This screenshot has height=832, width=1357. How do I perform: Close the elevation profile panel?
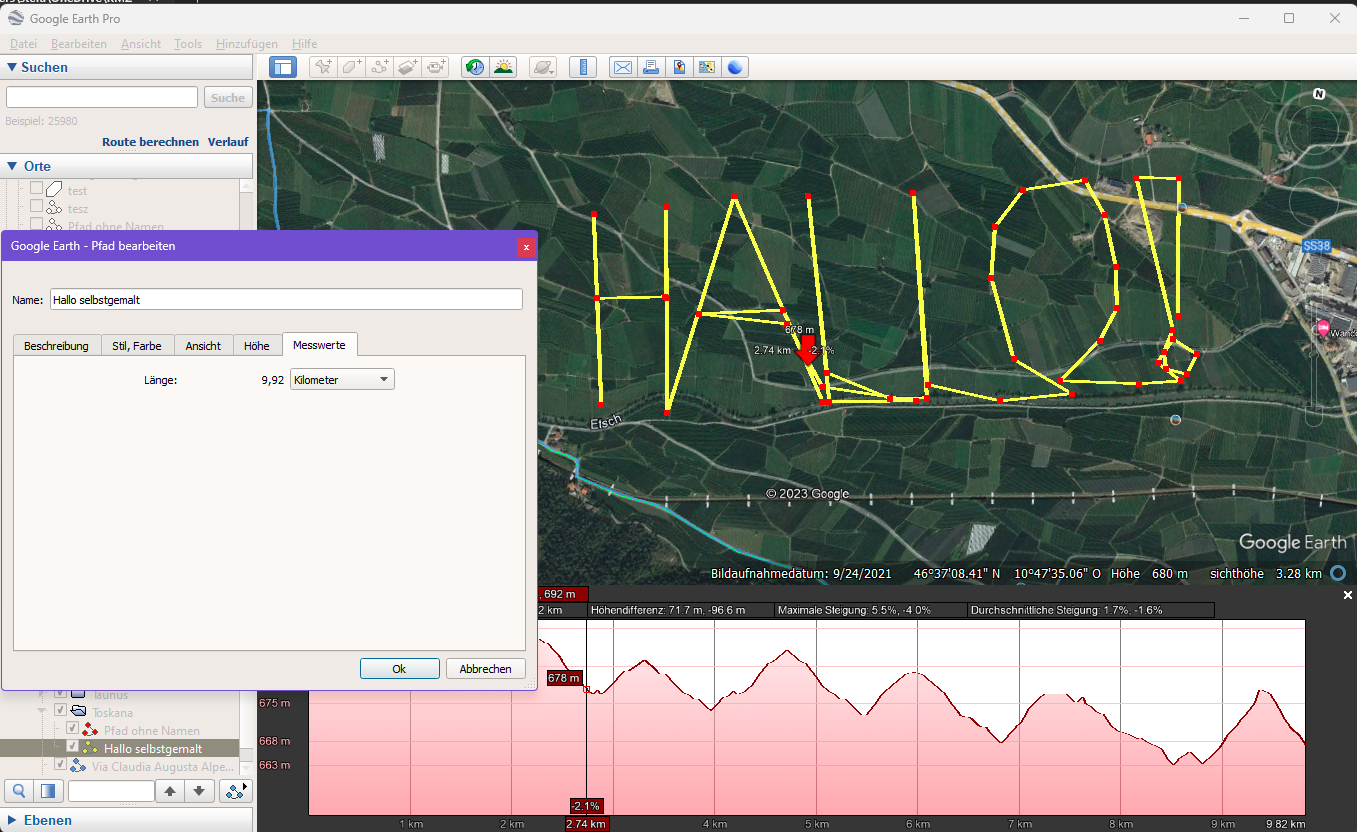[1348, 595]
